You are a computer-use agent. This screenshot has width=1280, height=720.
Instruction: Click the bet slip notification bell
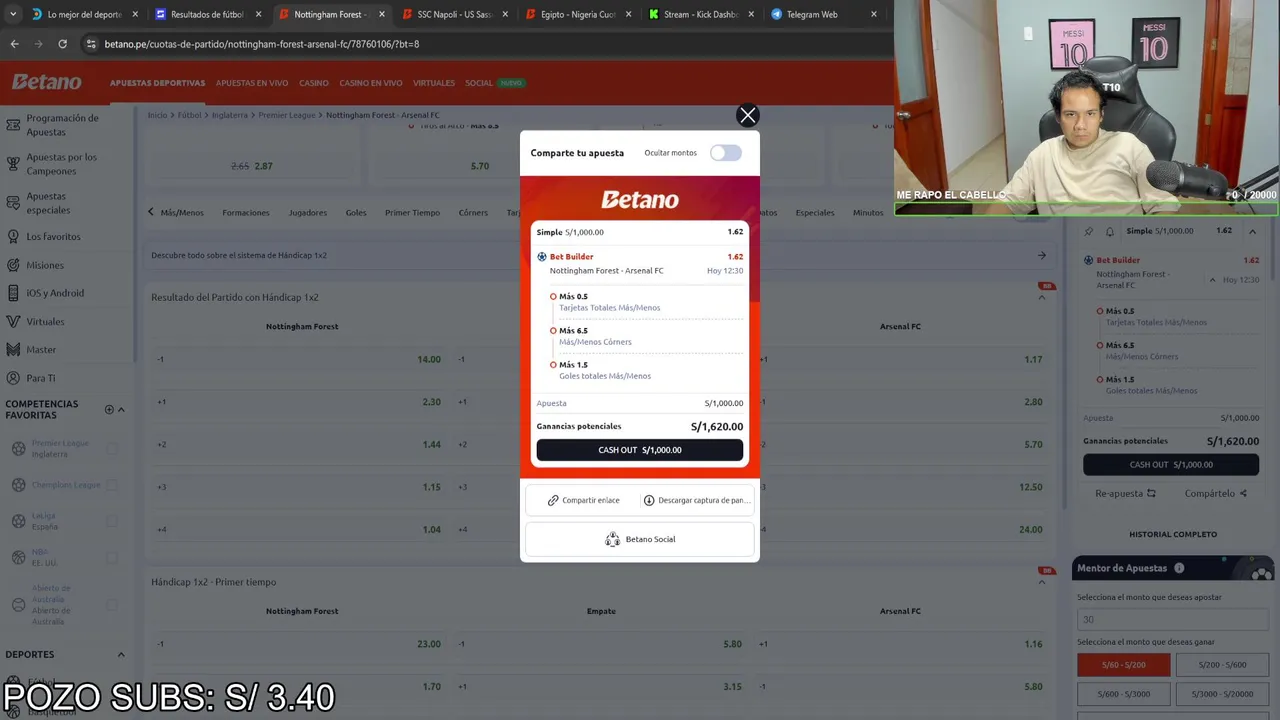(1109, 231)
